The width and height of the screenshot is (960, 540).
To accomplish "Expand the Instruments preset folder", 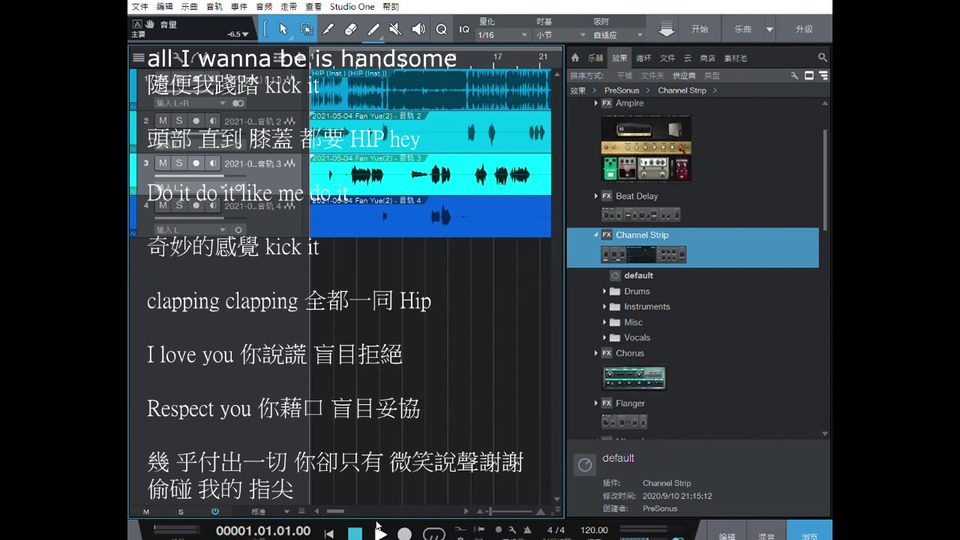I will pos(604,307).
